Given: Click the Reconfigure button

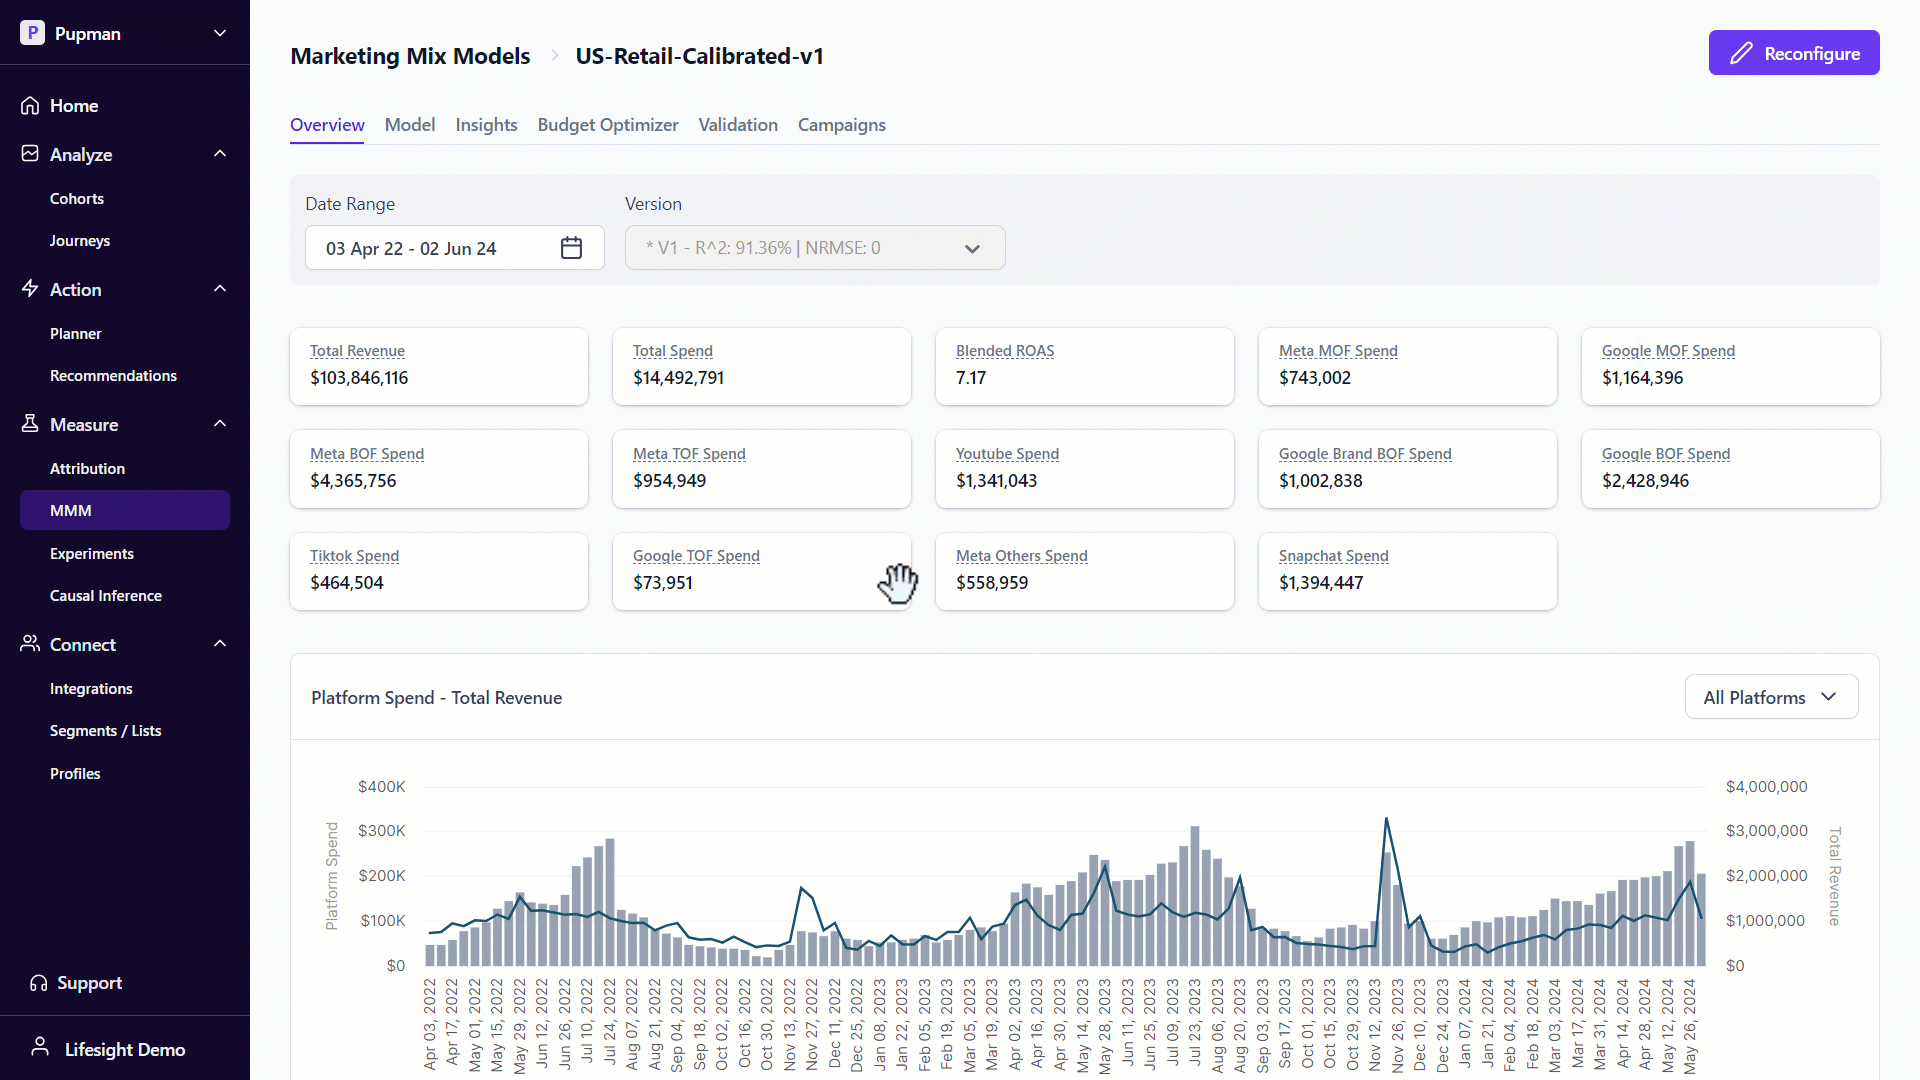Looking at the screenshot, I should 1794,53.
